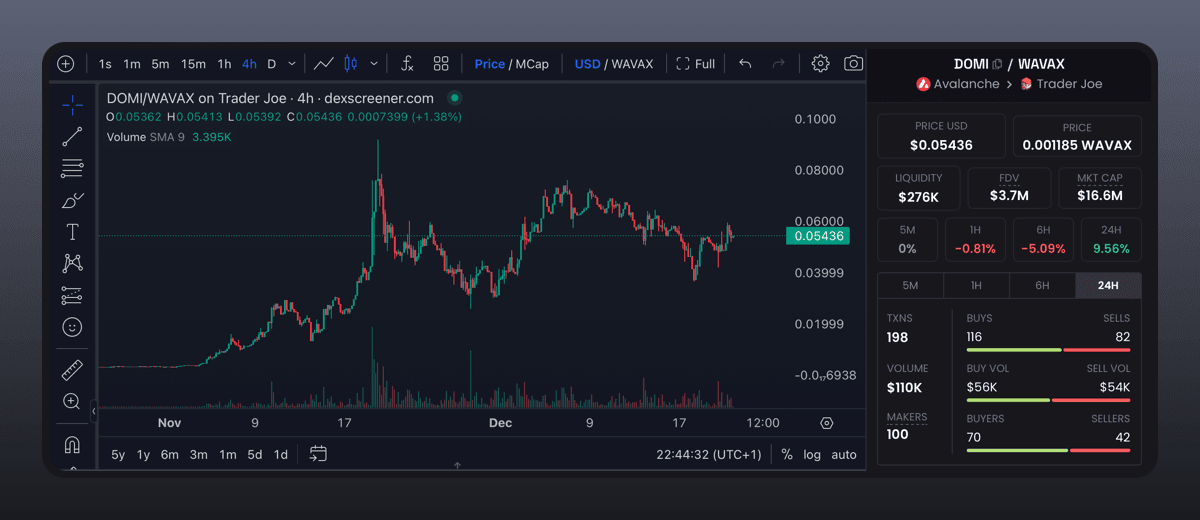Viewport: 1200px width, 520px height.
Task: Open the indicators fx menu
Action: 407,64
